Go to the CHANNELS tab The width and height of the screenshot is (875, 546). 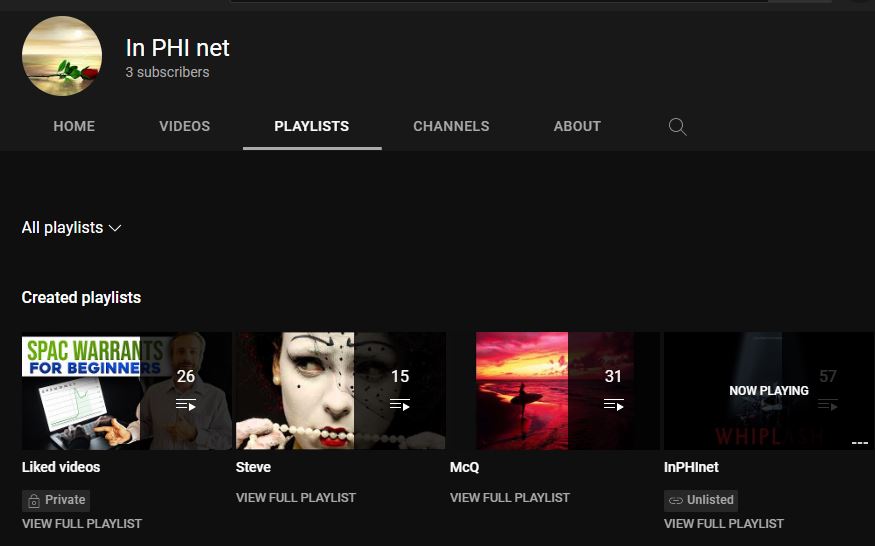[451, 127]
